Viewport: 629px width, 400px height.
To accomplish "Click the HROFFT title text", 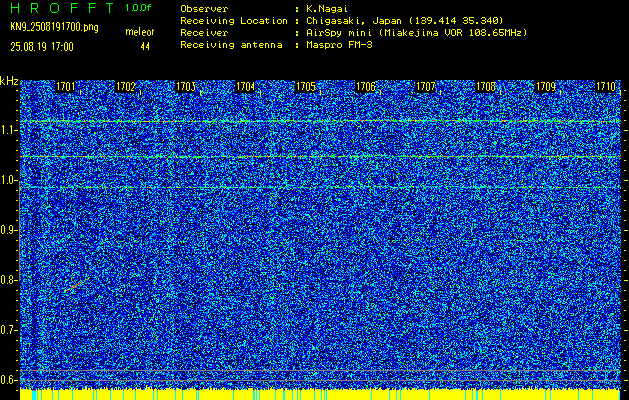I will (x=62, y=8).
